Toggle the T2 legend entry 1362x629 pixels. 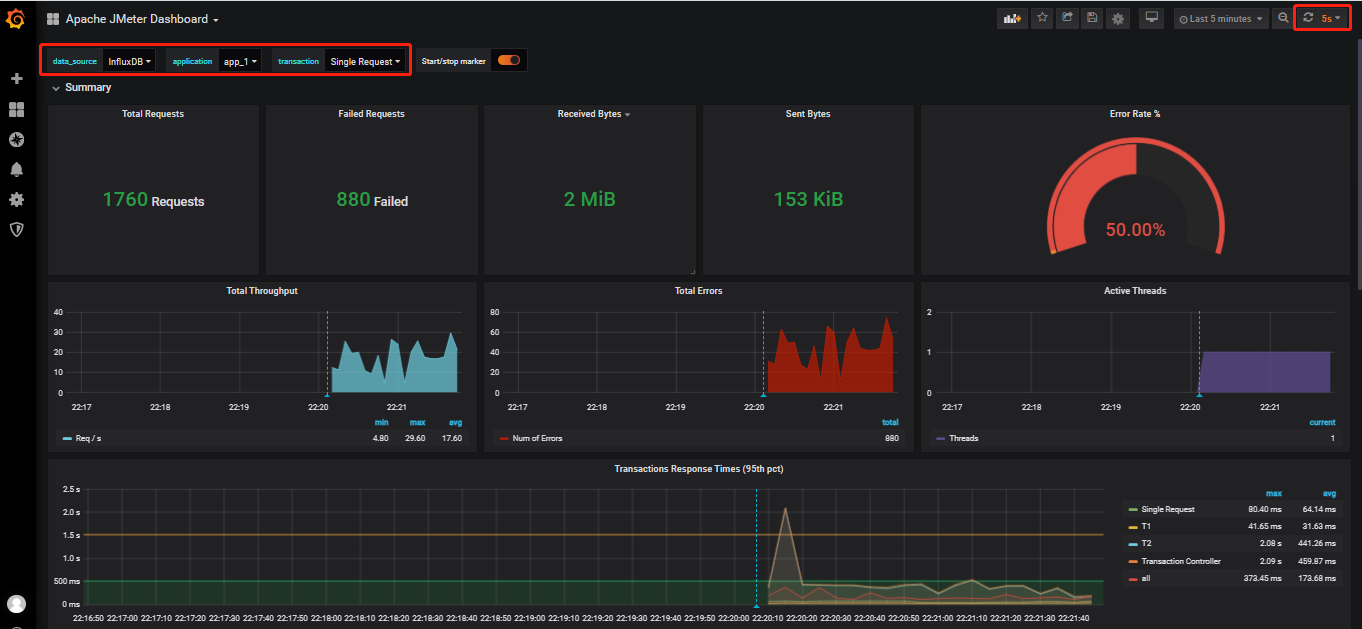pyautogui.click(x=1146, y=544)
